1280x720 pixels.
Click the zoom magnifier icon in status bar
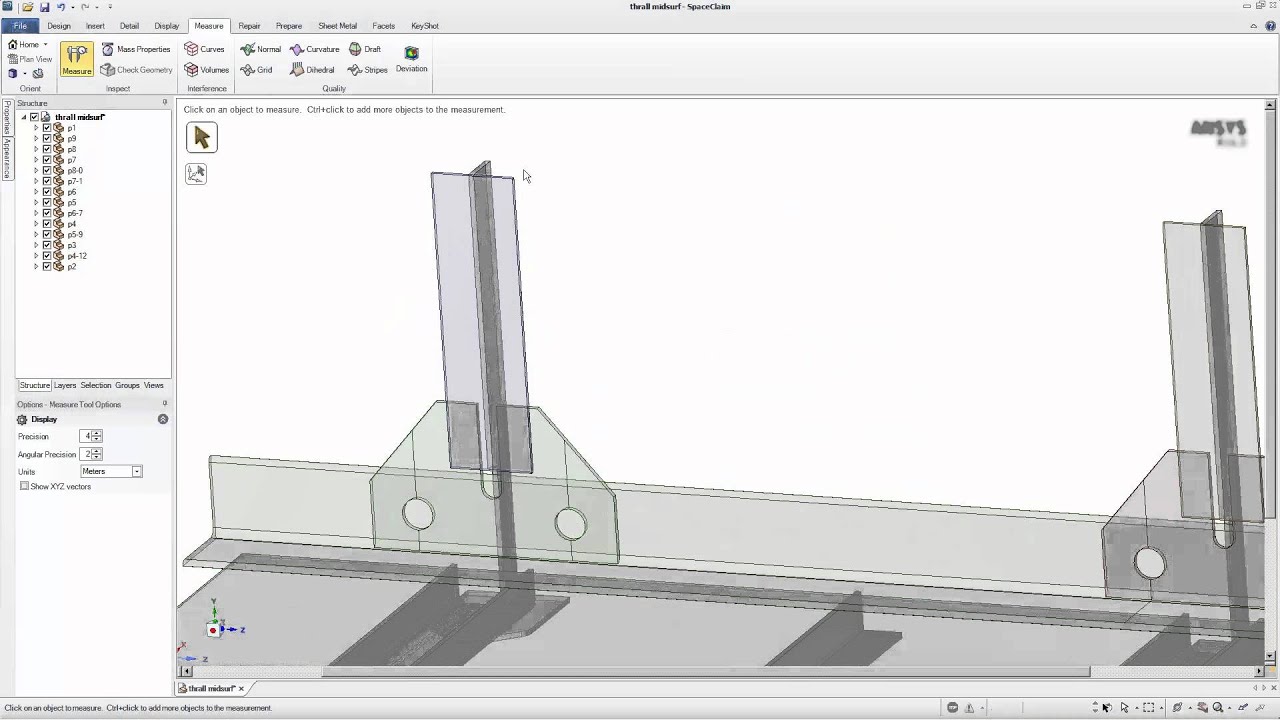click(1218, 708)
